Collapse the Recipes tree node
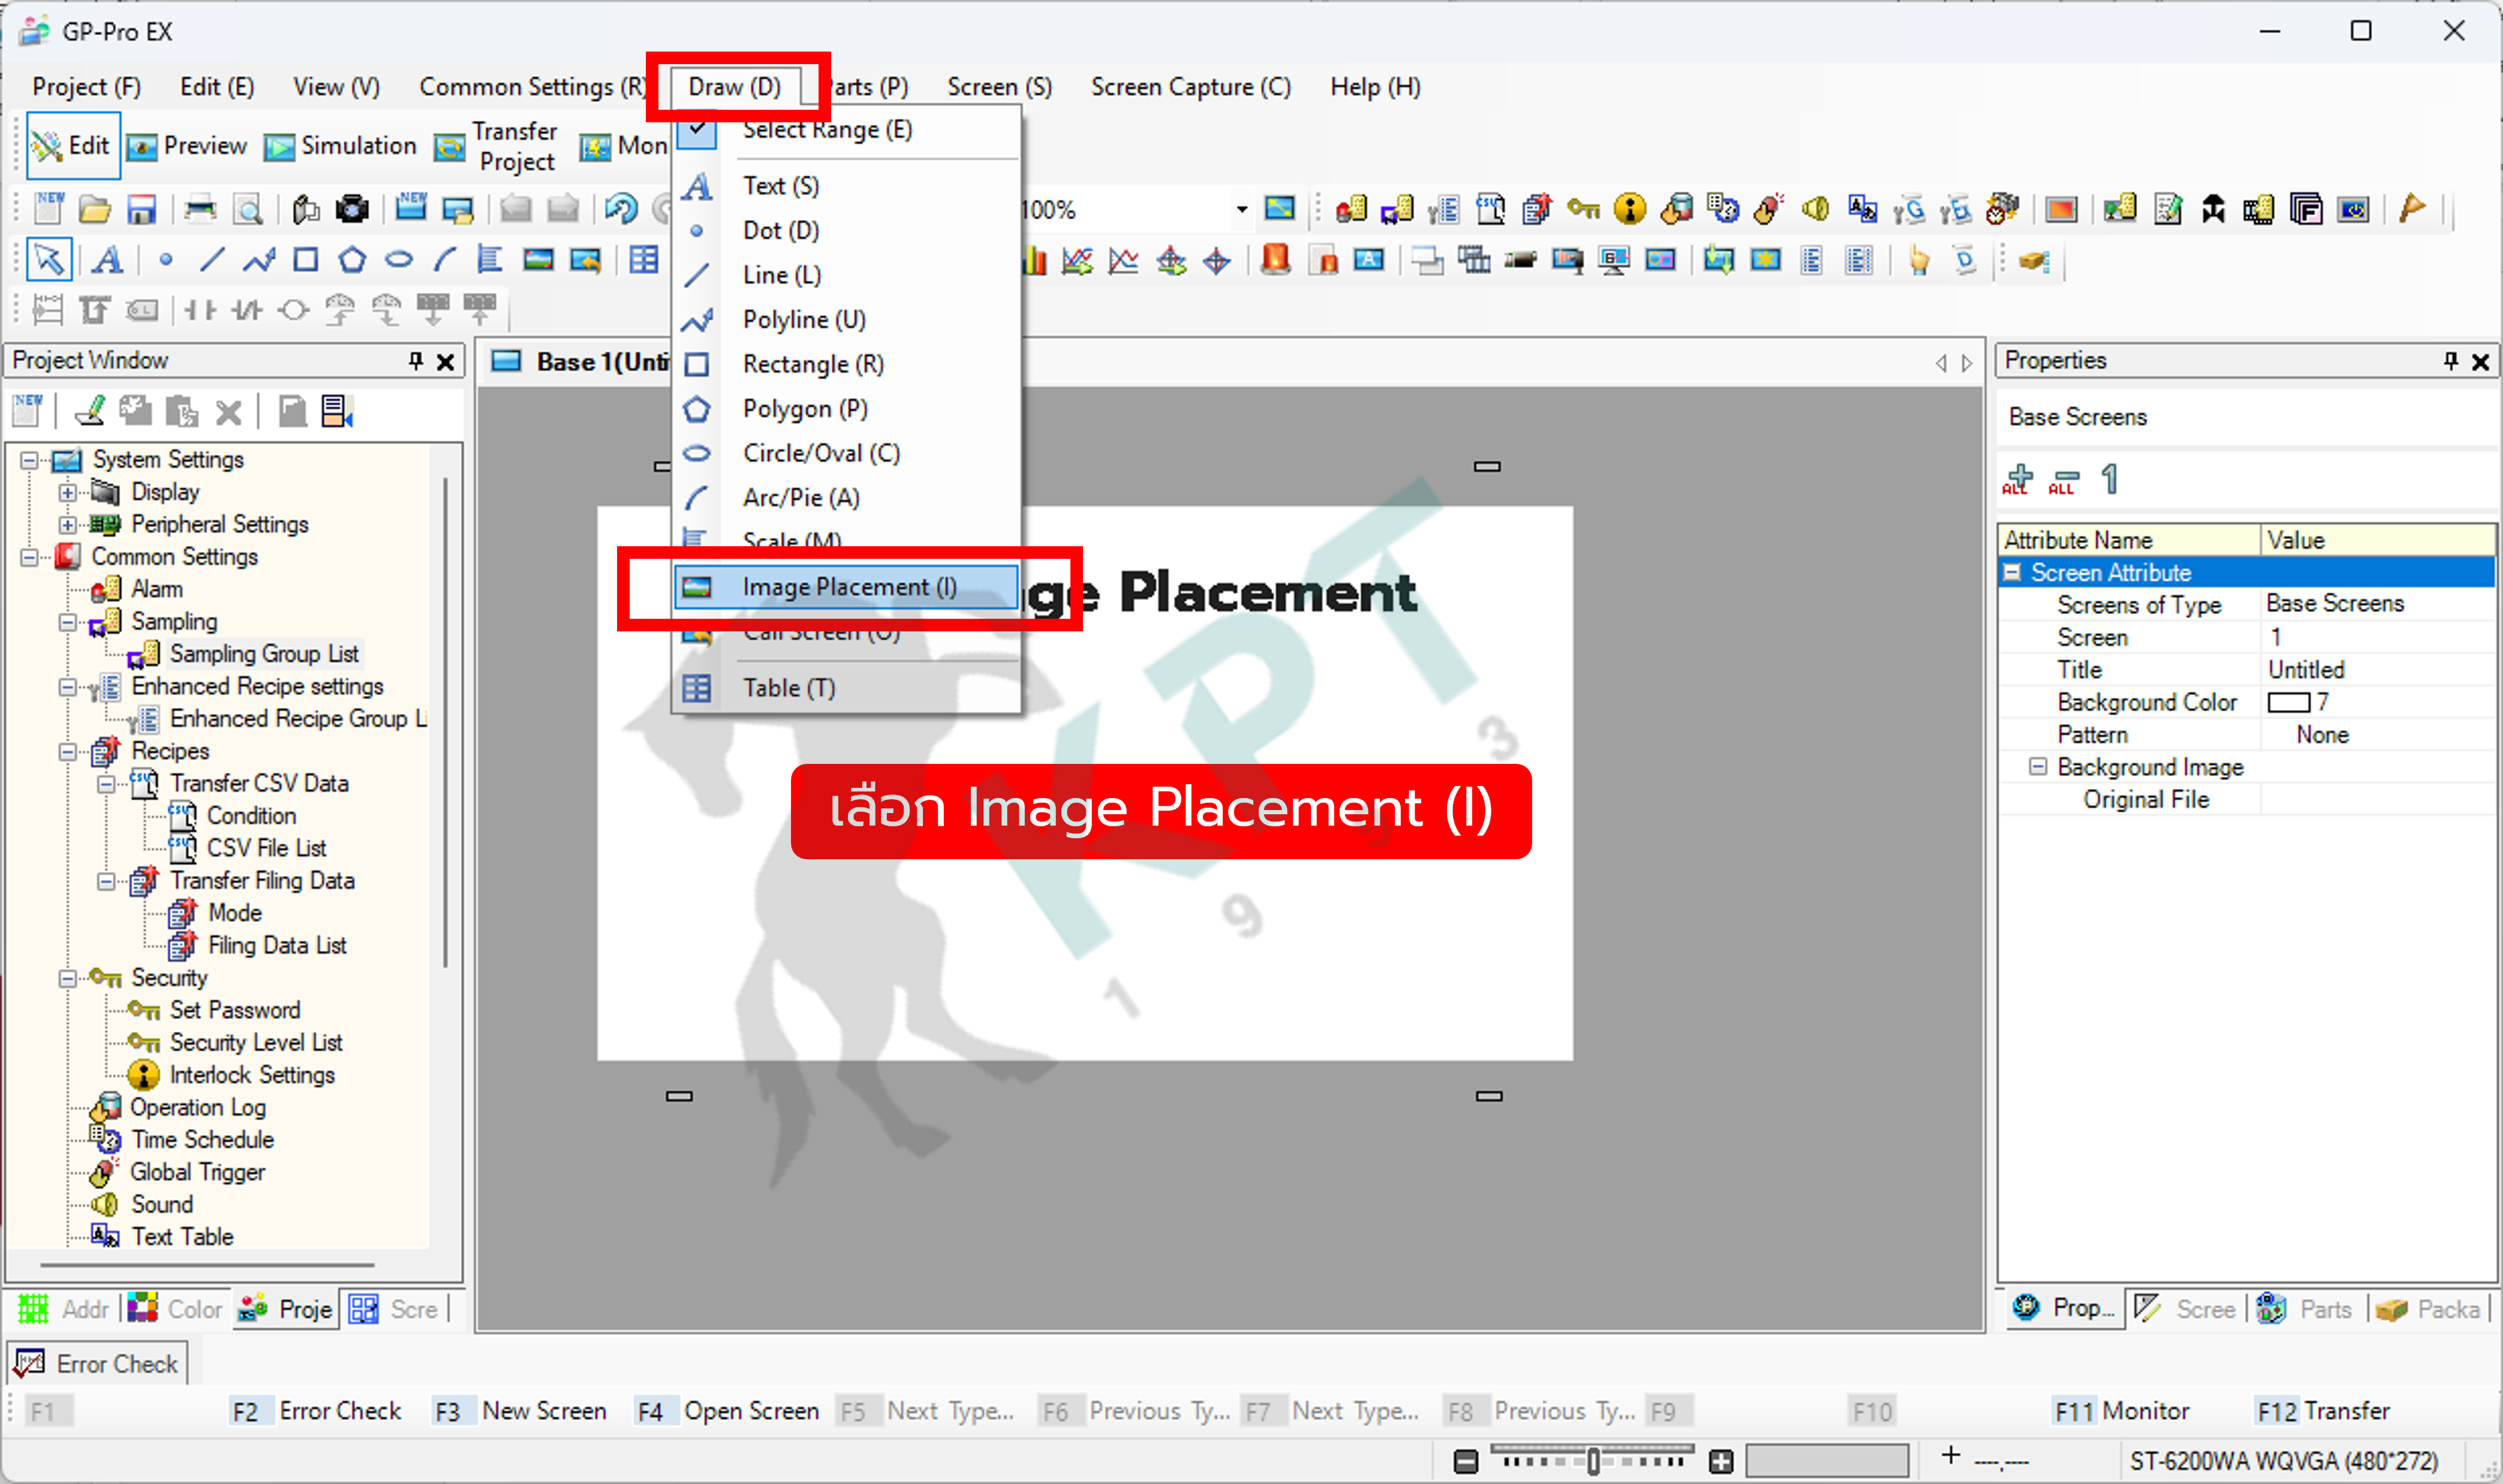 [x=67, y=752]
